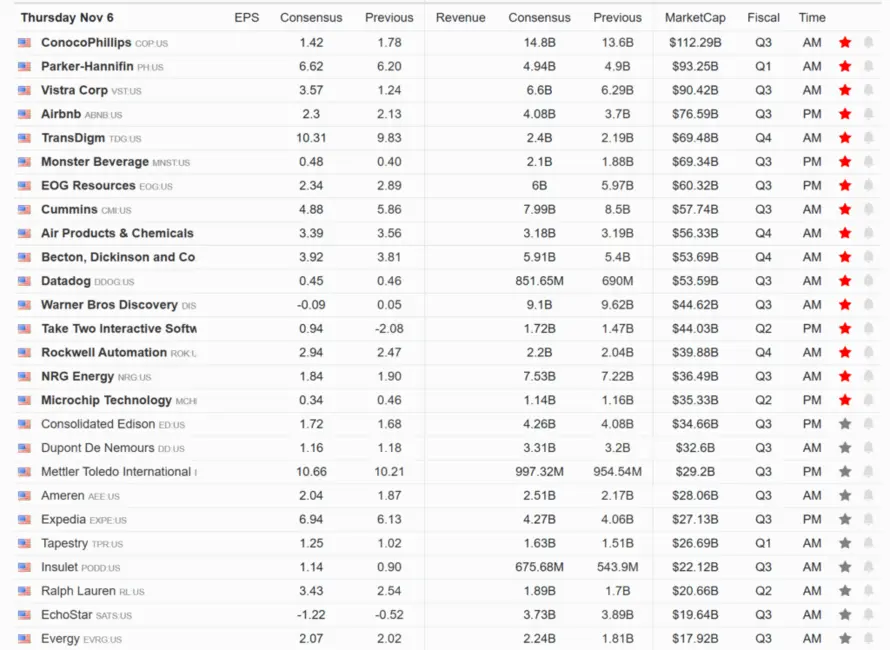The height and width of the screenshot is (650, 890).
Task: Unfavorite Parker-Hannifin using its red star
Action: 845,67
